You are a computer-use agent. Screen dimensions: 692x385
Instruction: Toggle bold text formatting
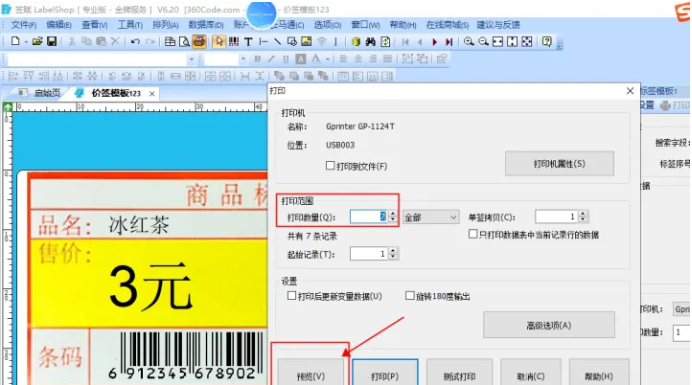tap(257, 59)
